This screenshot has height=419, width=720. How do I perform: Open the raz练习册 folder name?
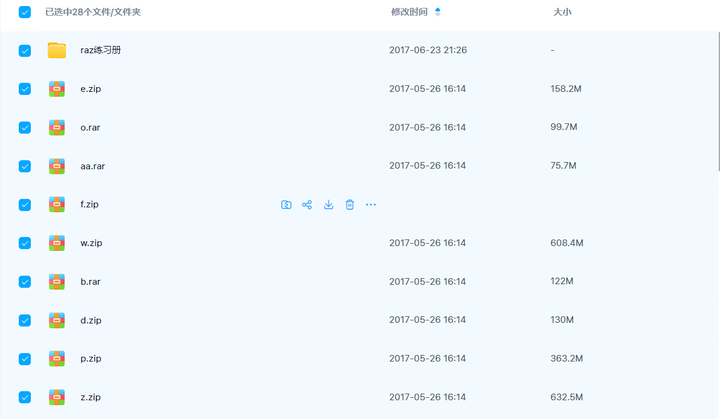click(x=101, y=50)
